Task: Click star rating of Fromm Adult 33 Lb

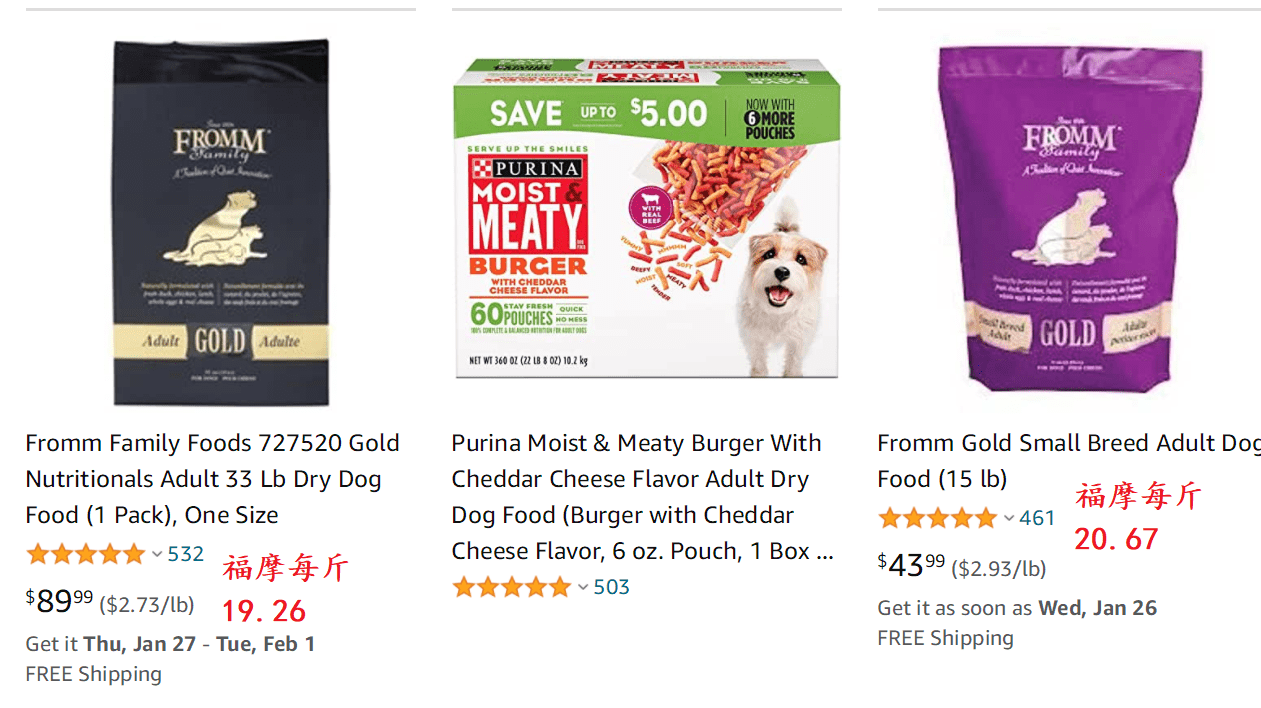Action: [86, 554]
